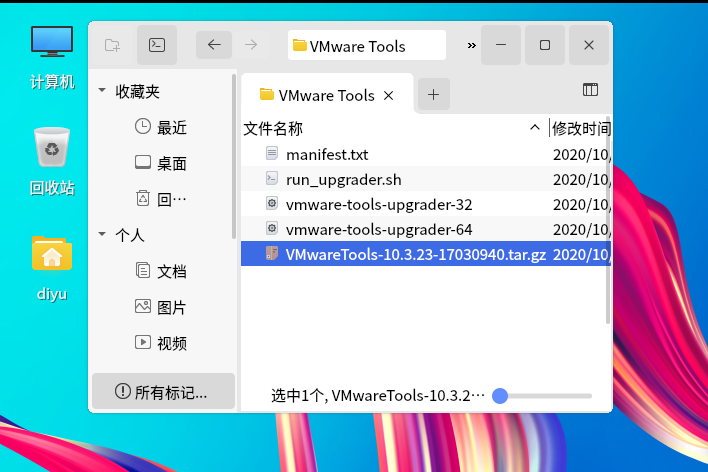Open 桌面 in sidebar

[161, 163]
